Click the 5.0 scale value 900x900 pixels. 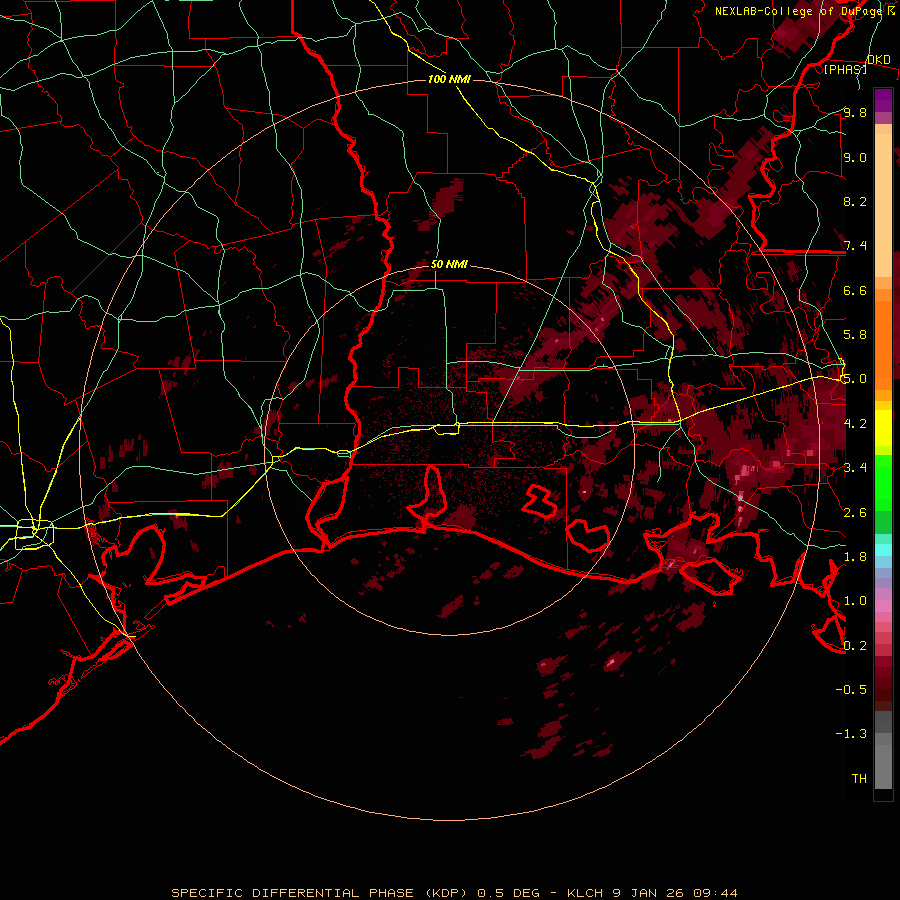855,379
